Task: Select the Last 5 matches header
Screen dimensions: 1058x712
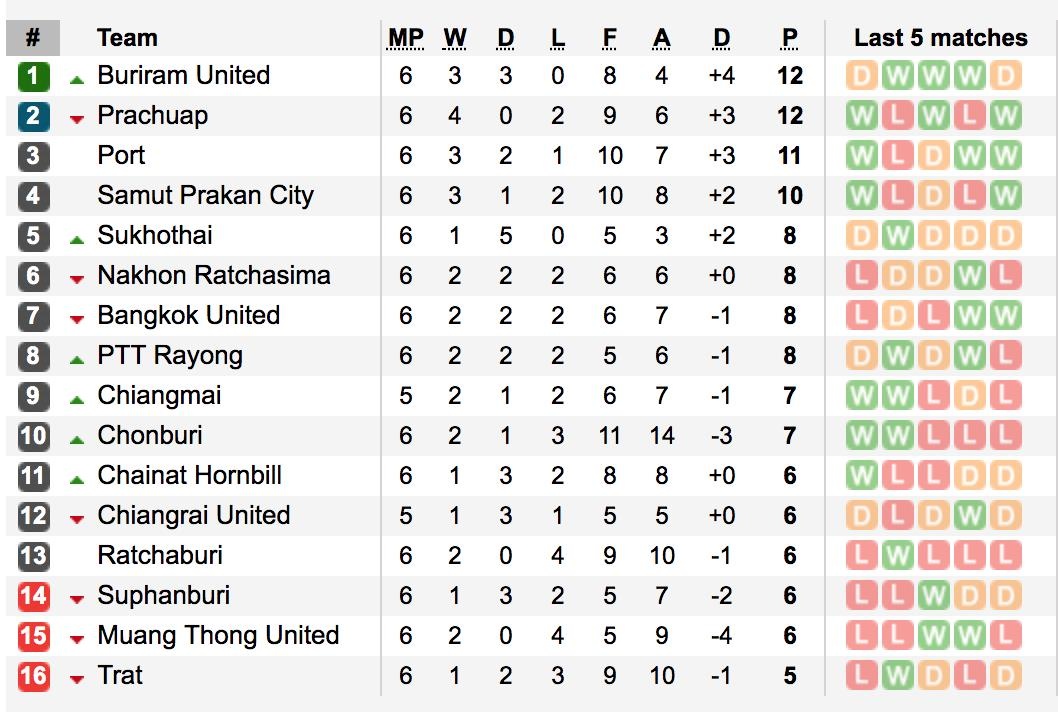Action: [x=940, y=37]
